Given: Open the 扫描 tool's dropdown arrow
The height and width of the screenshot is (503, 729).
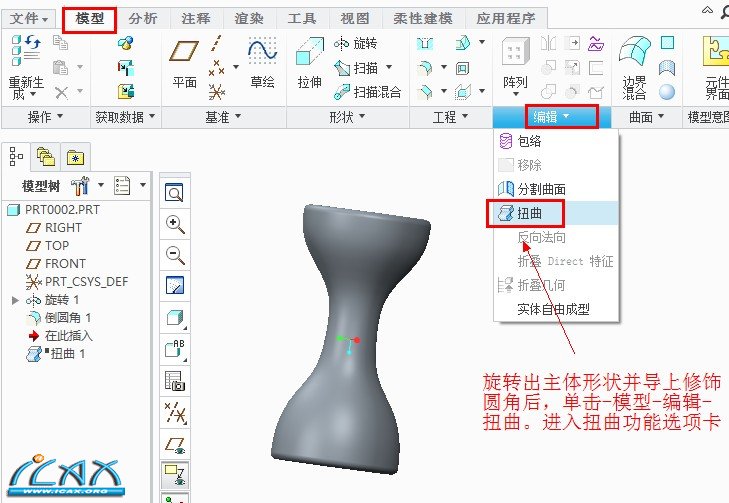Looking at the screenshot, I should pos(389,67).
